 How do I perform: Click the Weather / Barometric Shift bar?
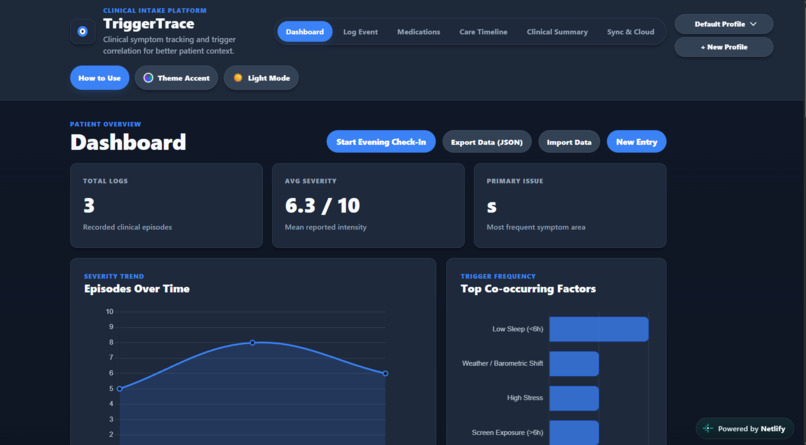(574, 363)
